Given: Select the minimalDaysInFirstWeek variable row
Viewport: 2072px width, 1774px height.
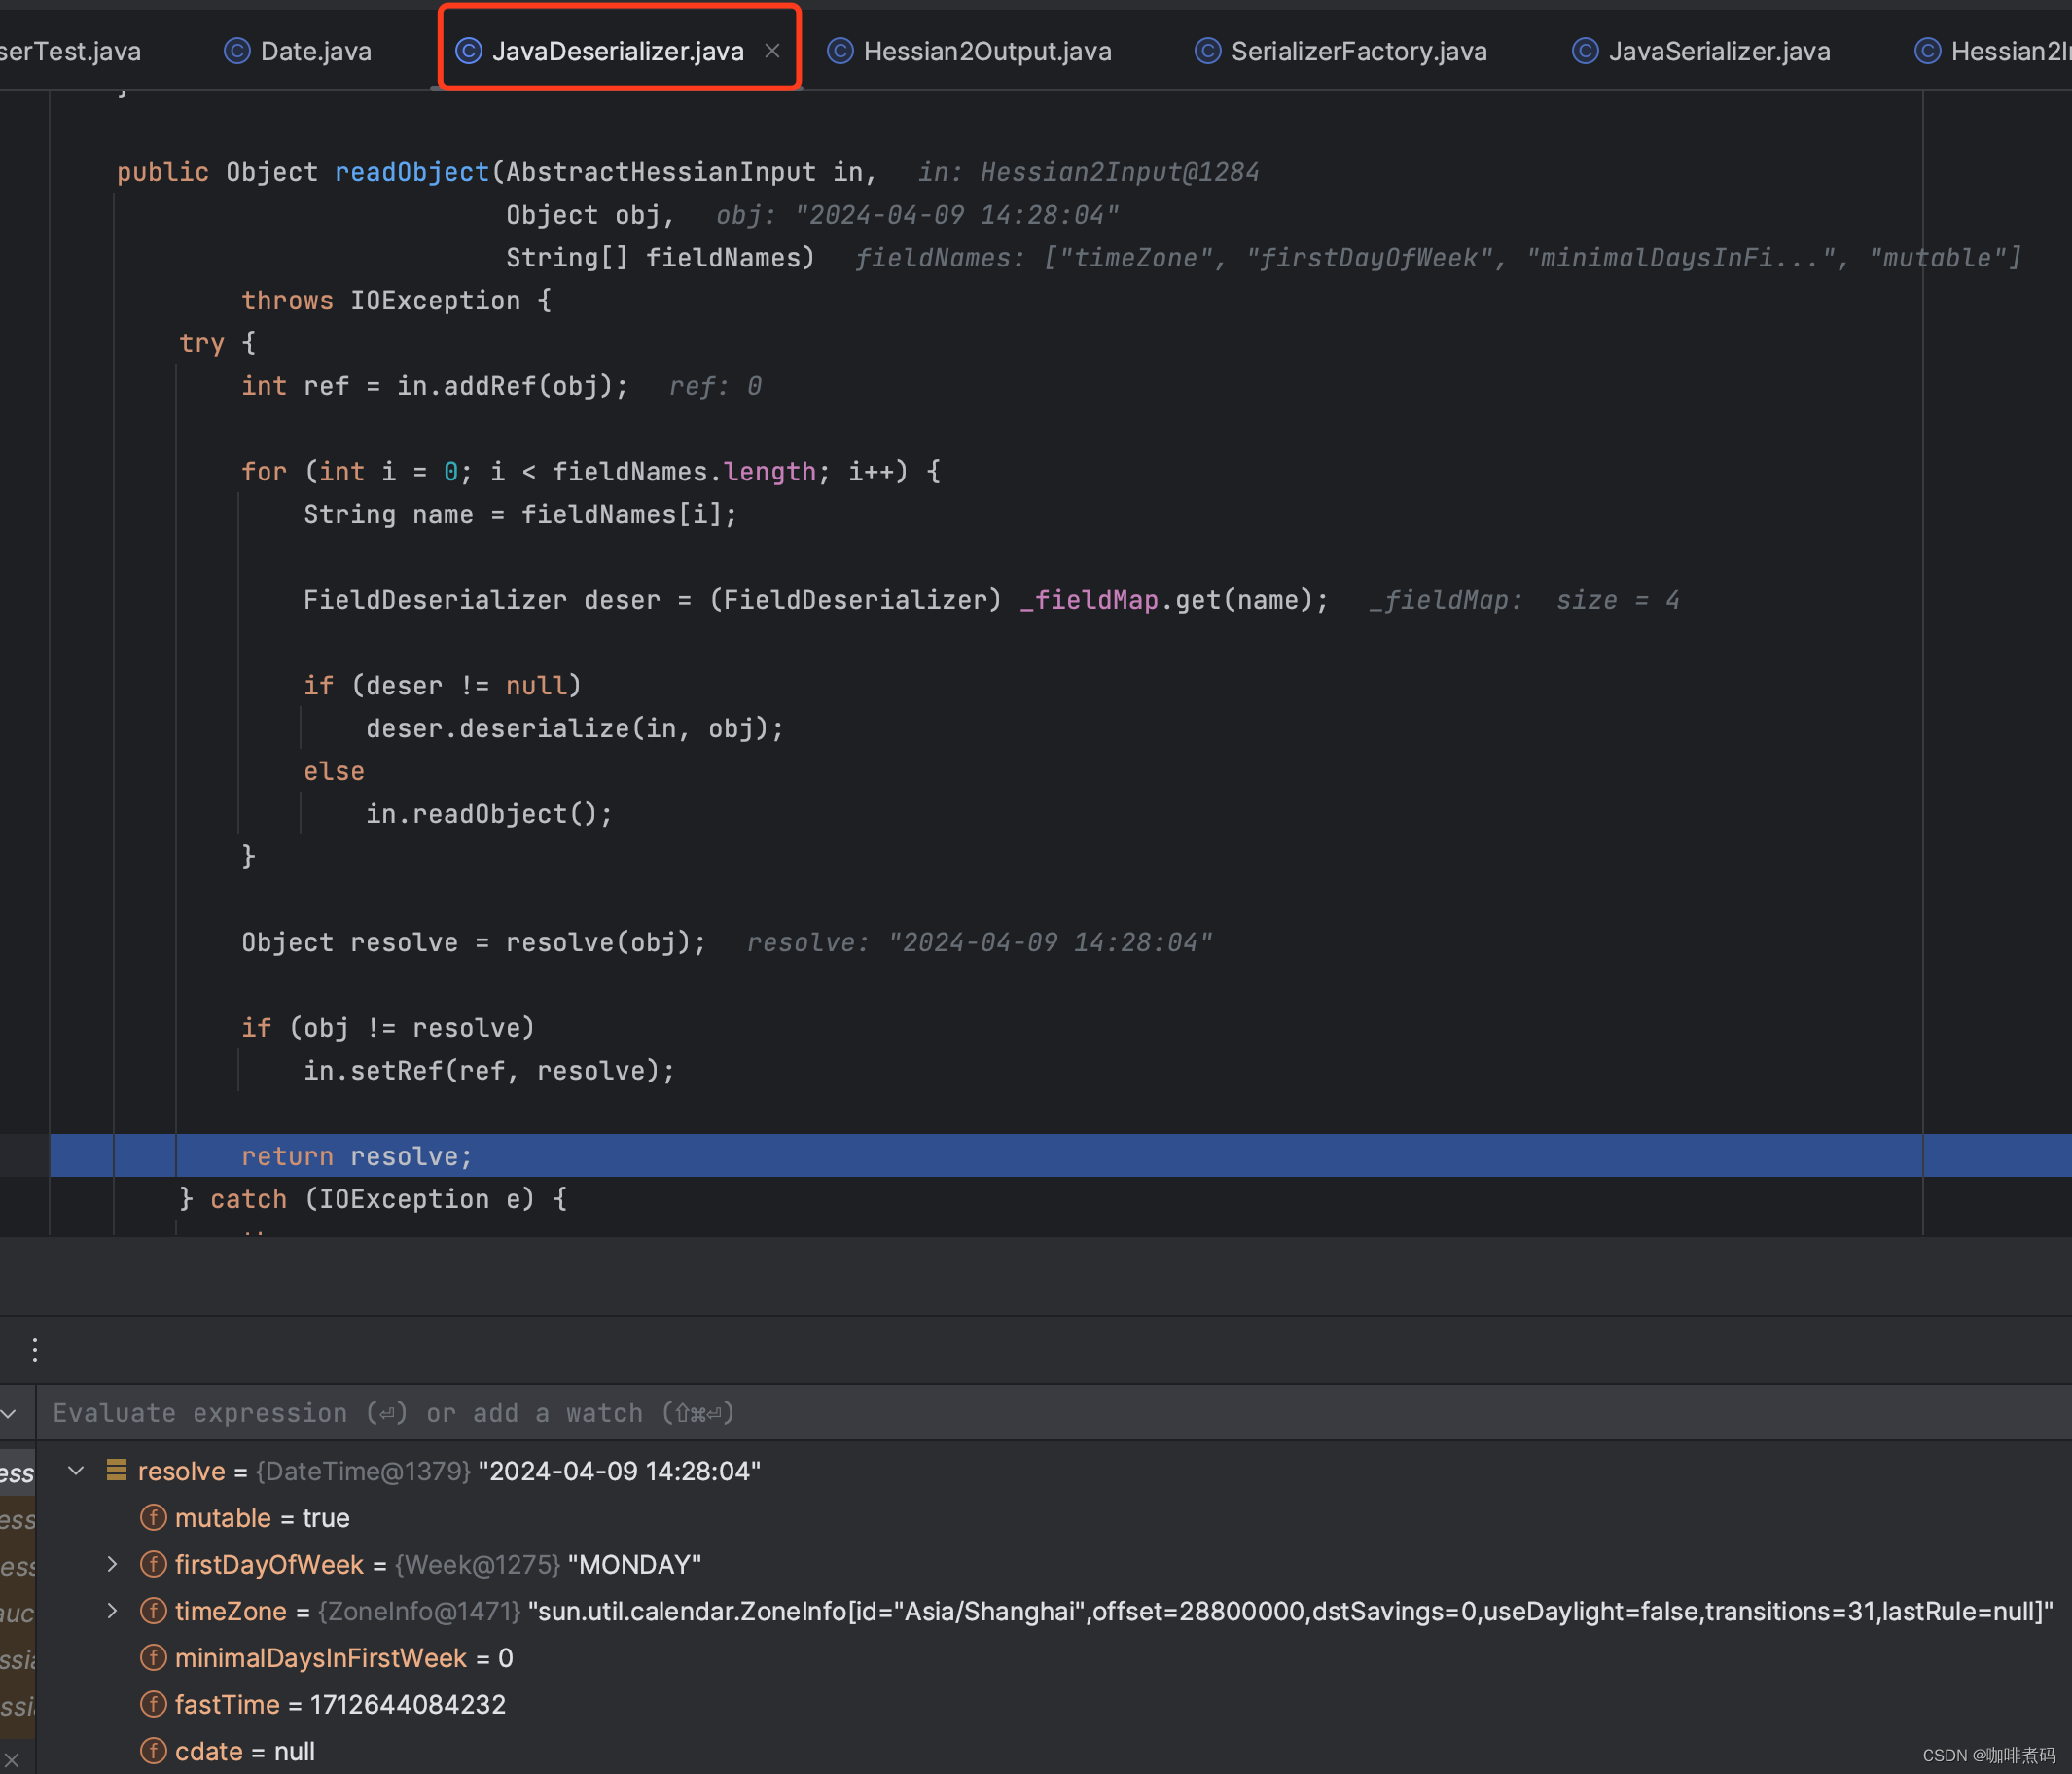Looking at the screenshot, I should pos(320,1658).
